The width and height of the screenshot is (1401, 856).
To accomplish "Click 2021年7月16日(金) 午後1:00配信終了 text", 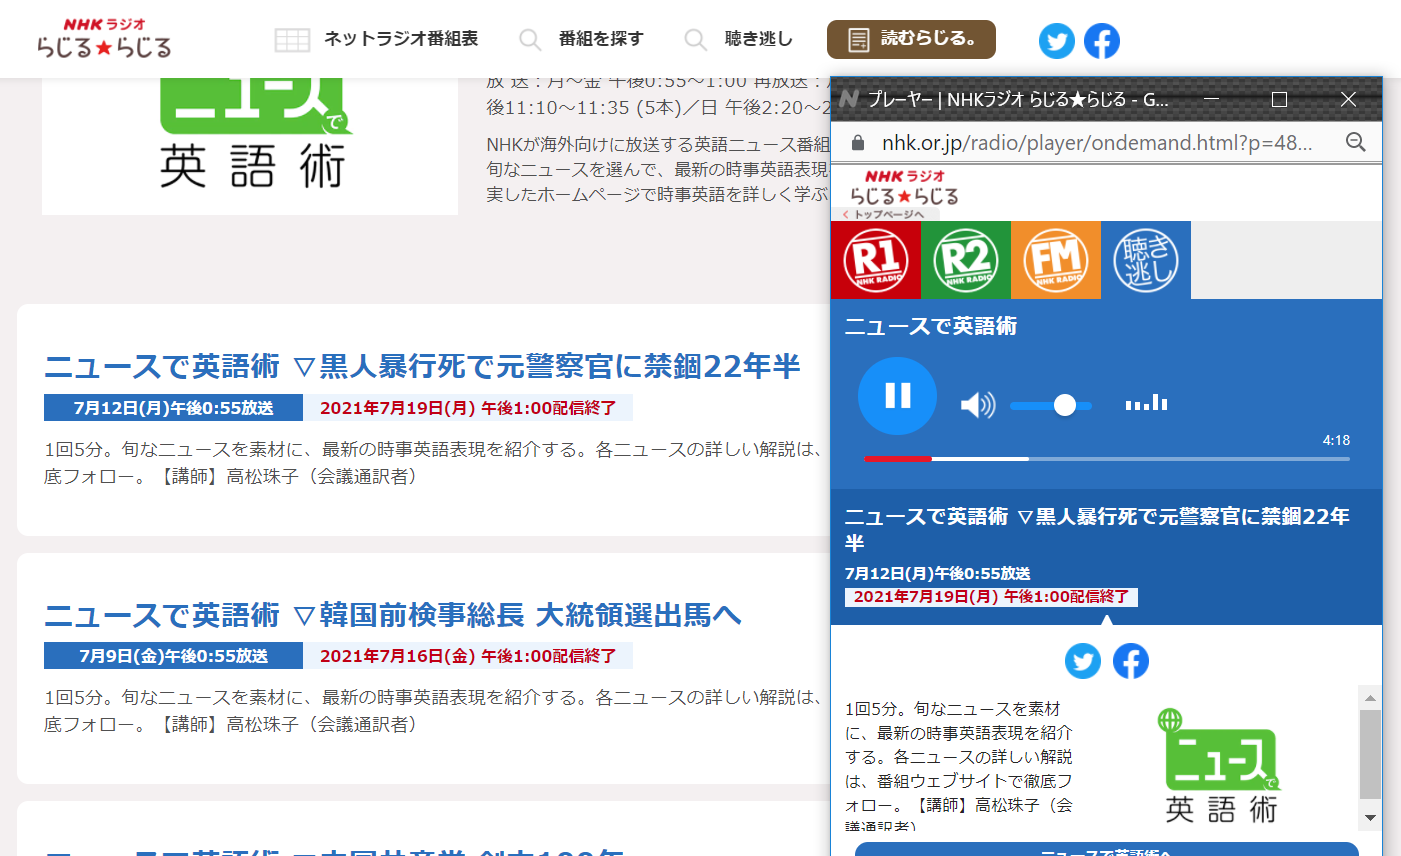I will (x=468, y=656).
